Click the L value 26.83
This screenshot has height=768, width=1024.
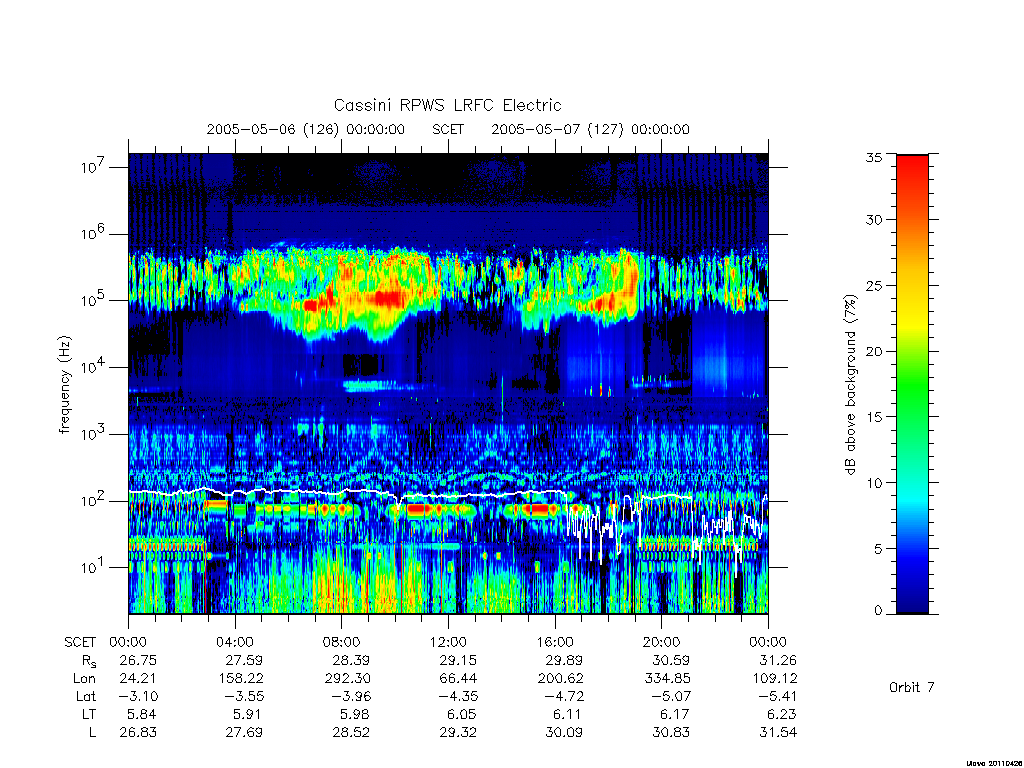[138, 733]
